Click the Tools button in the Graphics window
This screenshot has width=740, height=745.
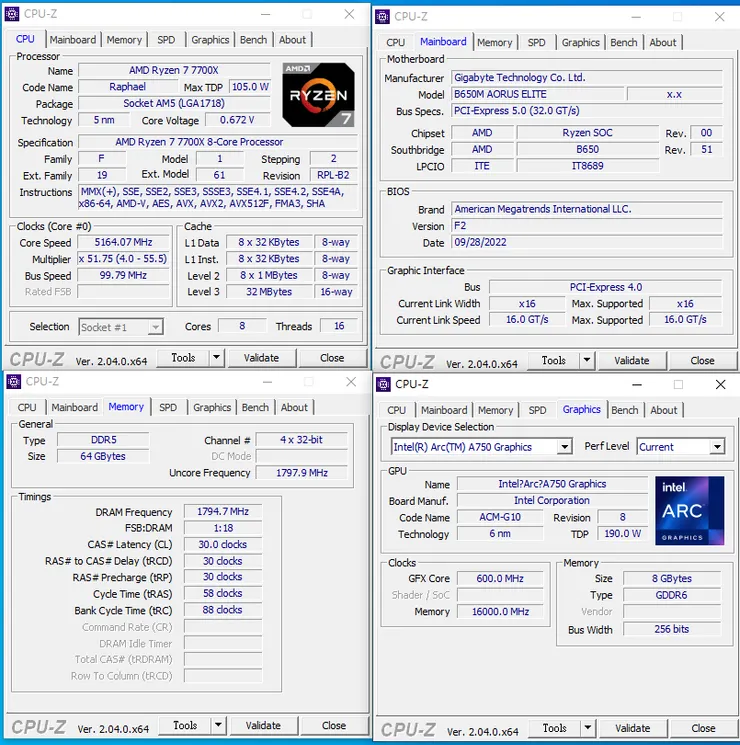click(554, 728)
